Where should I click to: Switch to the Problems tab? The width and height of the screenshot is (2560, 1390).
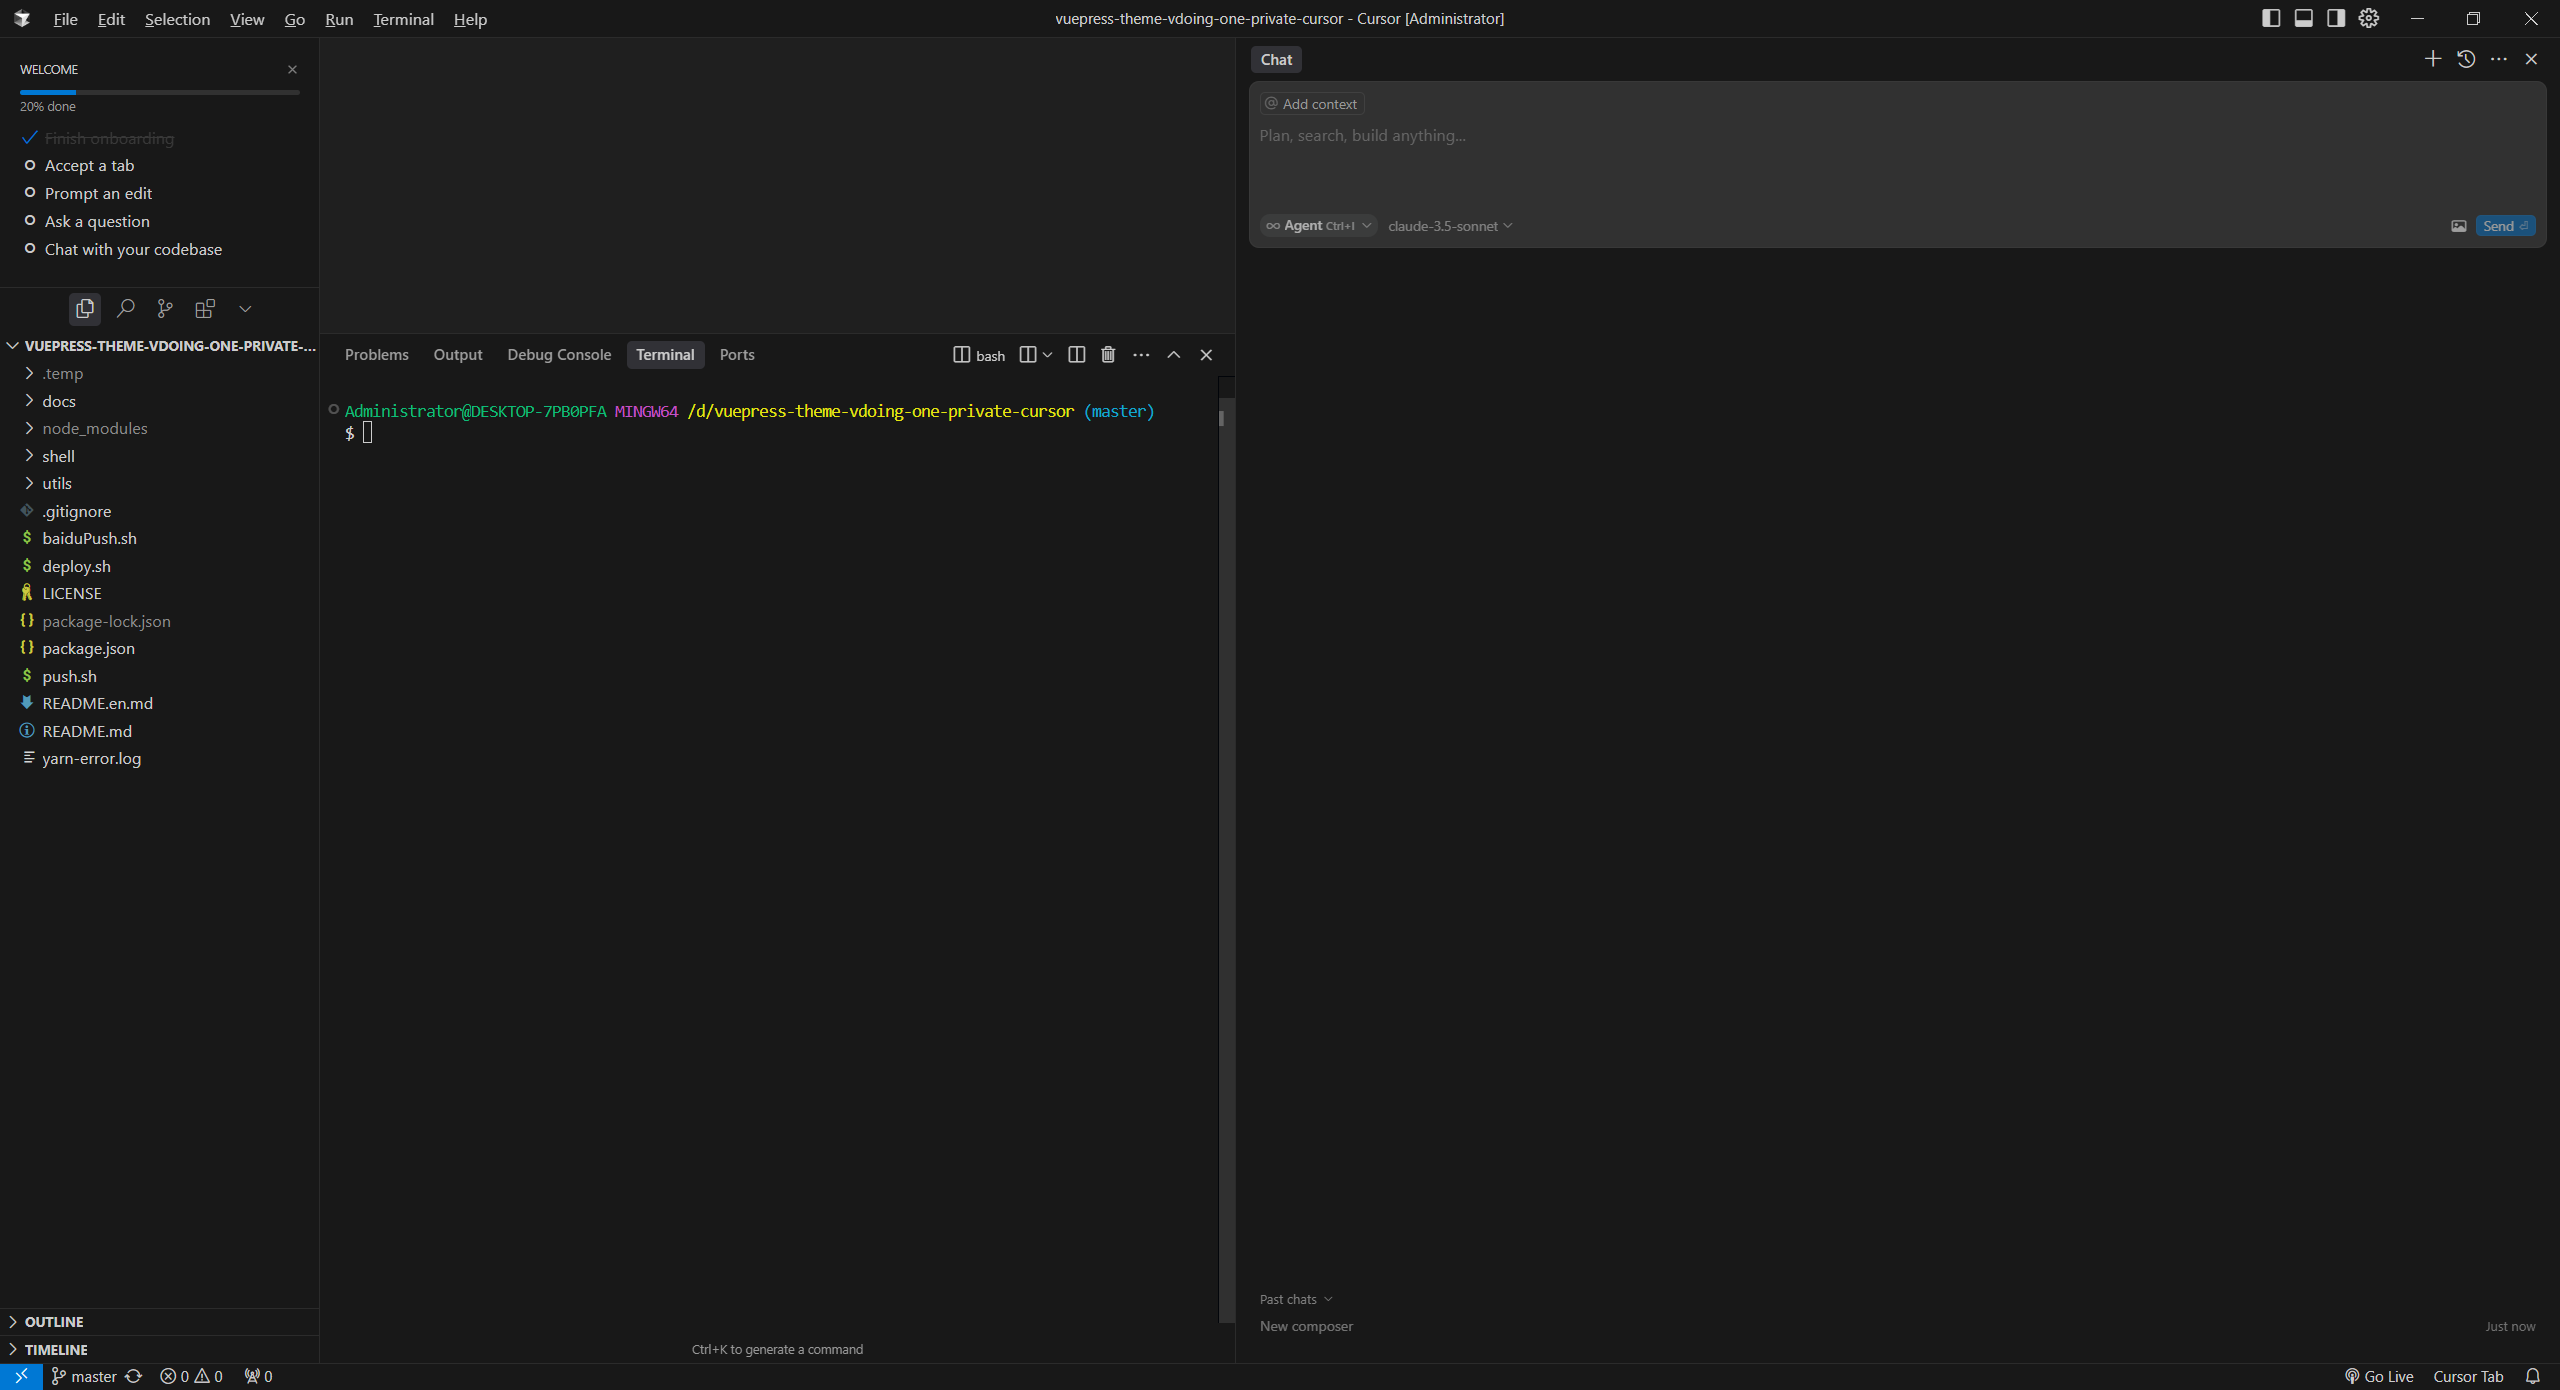(x=376, y=355)
